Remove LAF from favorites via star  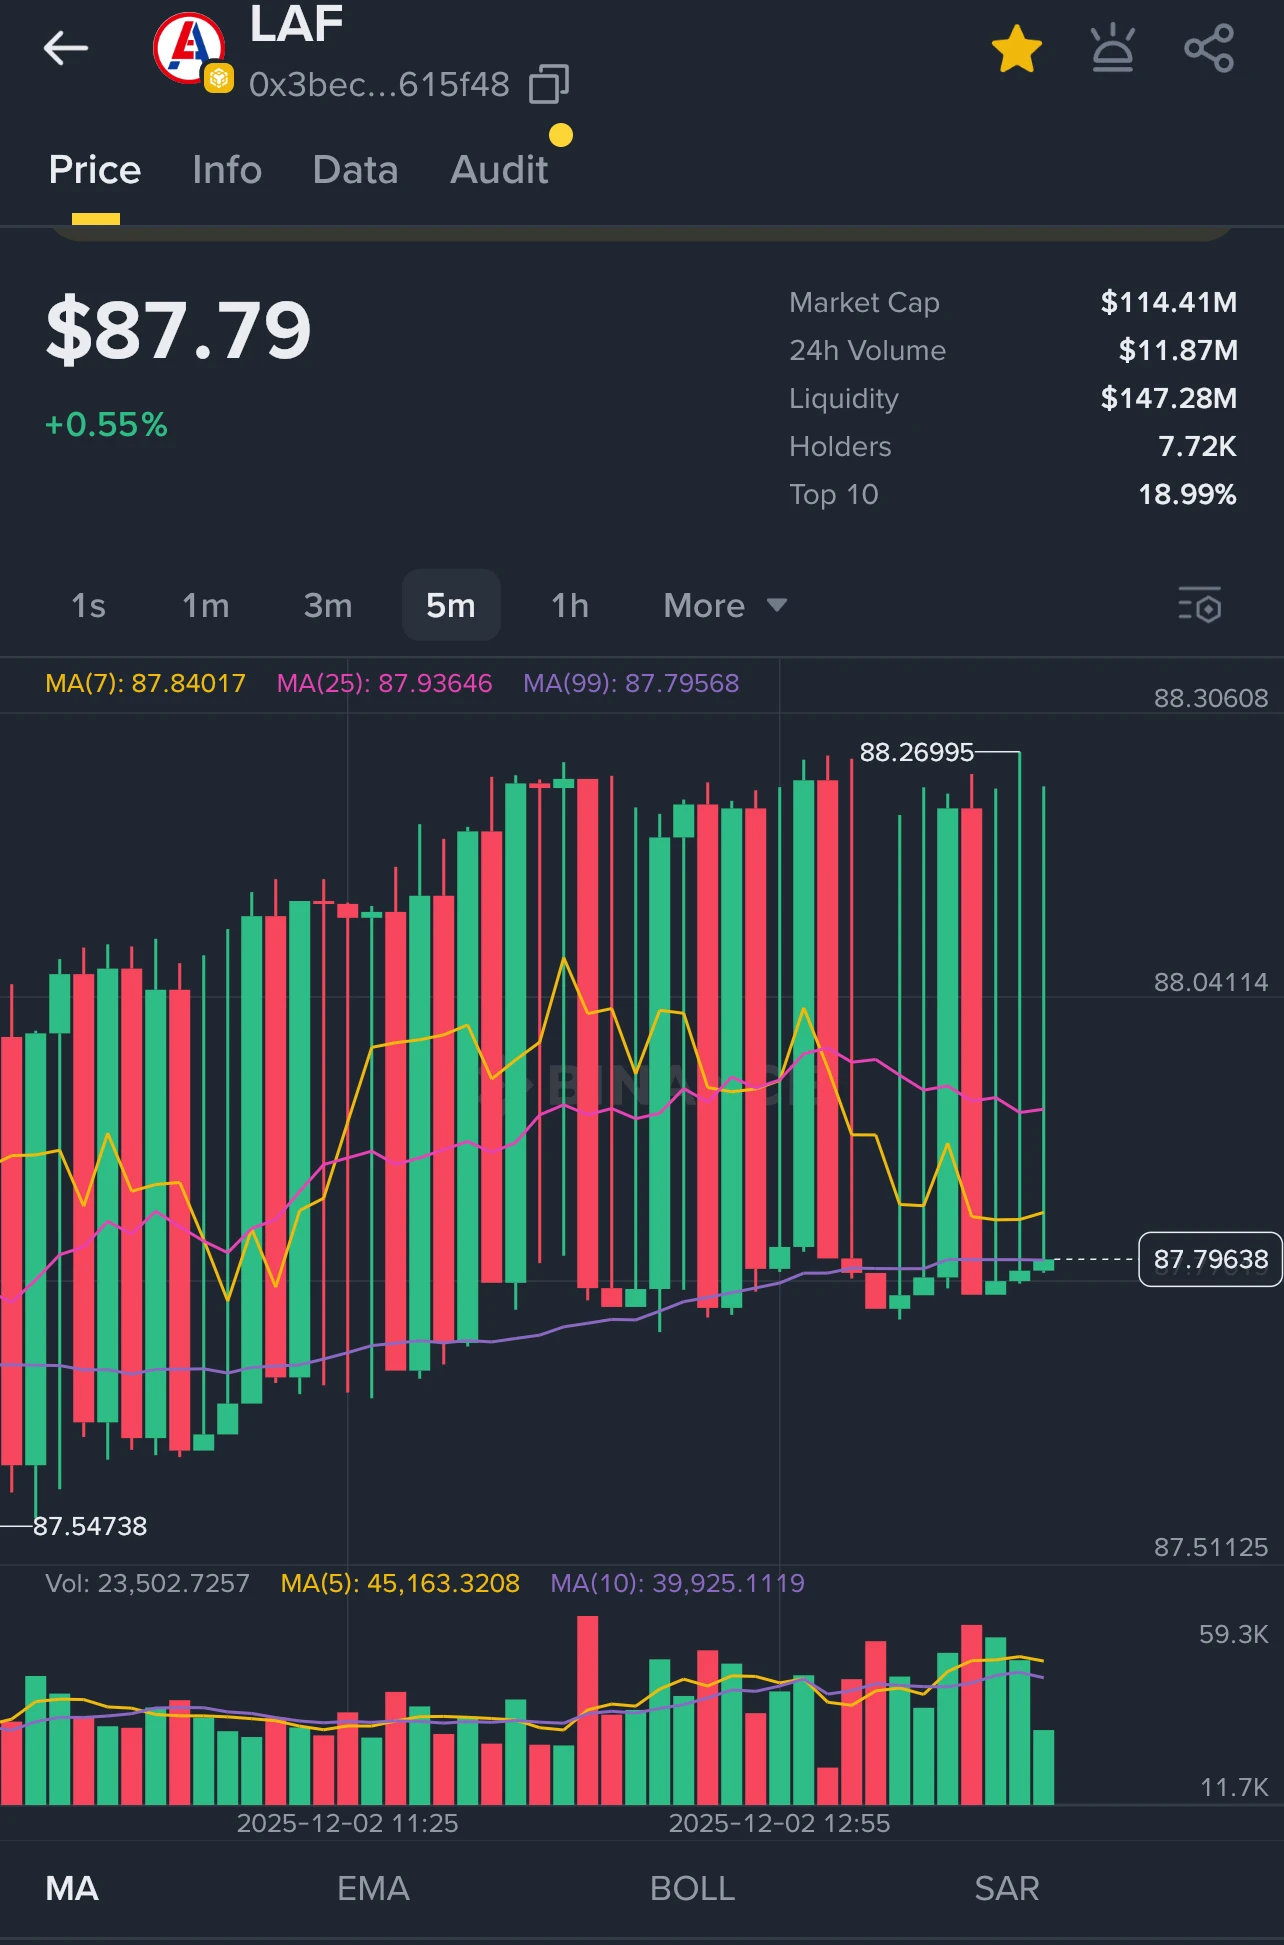[1016, 49]
